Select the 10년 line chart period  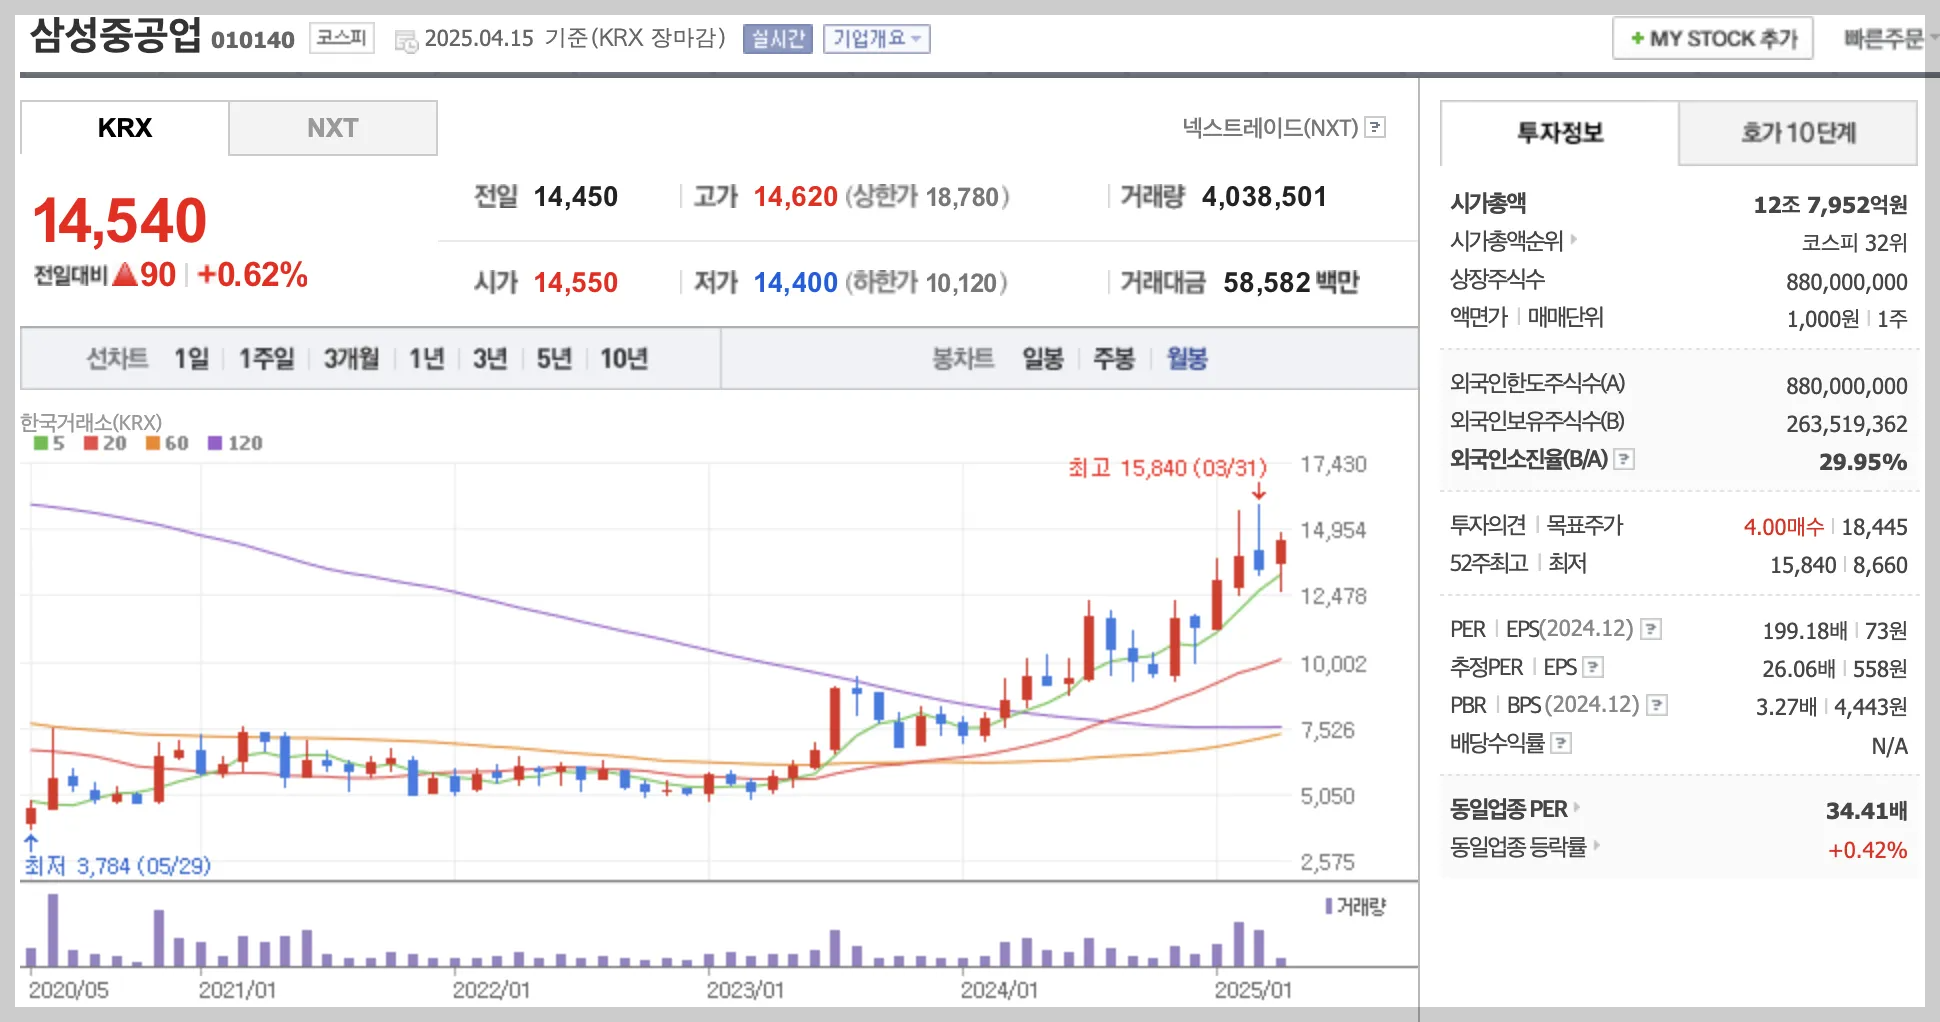[624, 358]
